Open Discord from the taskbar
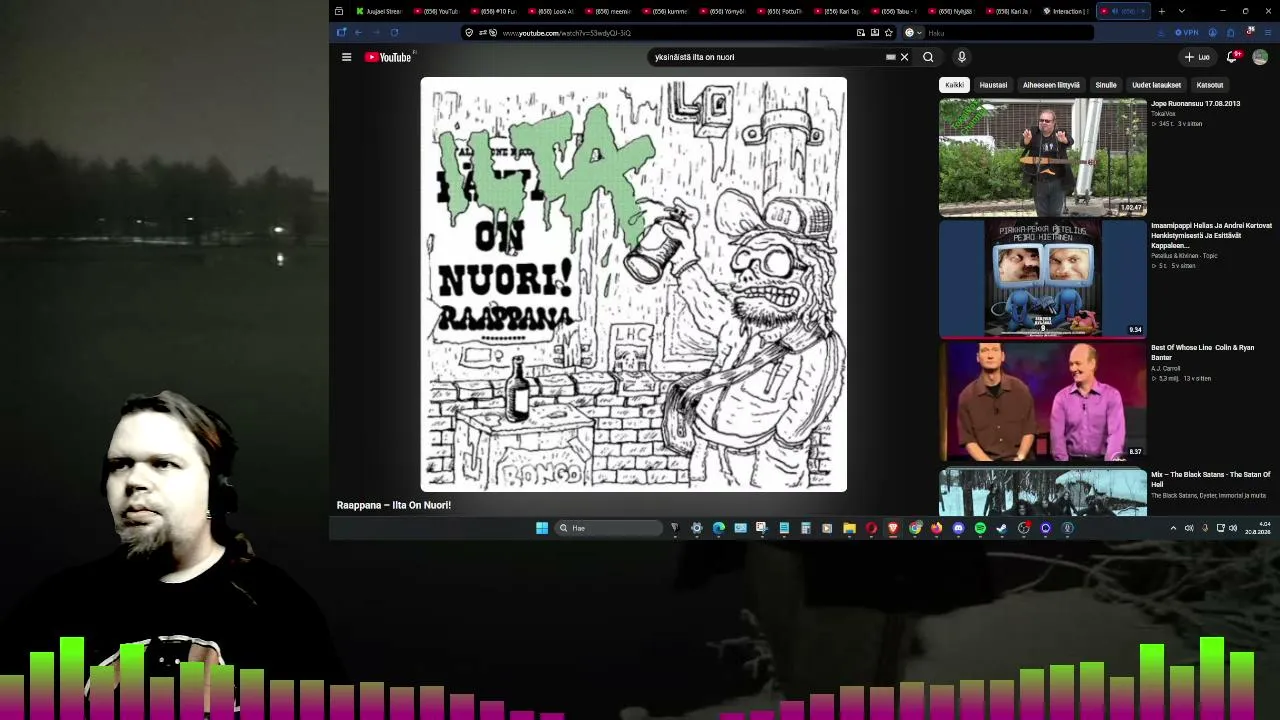Image resolution: width=1280 pixels, height=720 pixels. point(958,528)
